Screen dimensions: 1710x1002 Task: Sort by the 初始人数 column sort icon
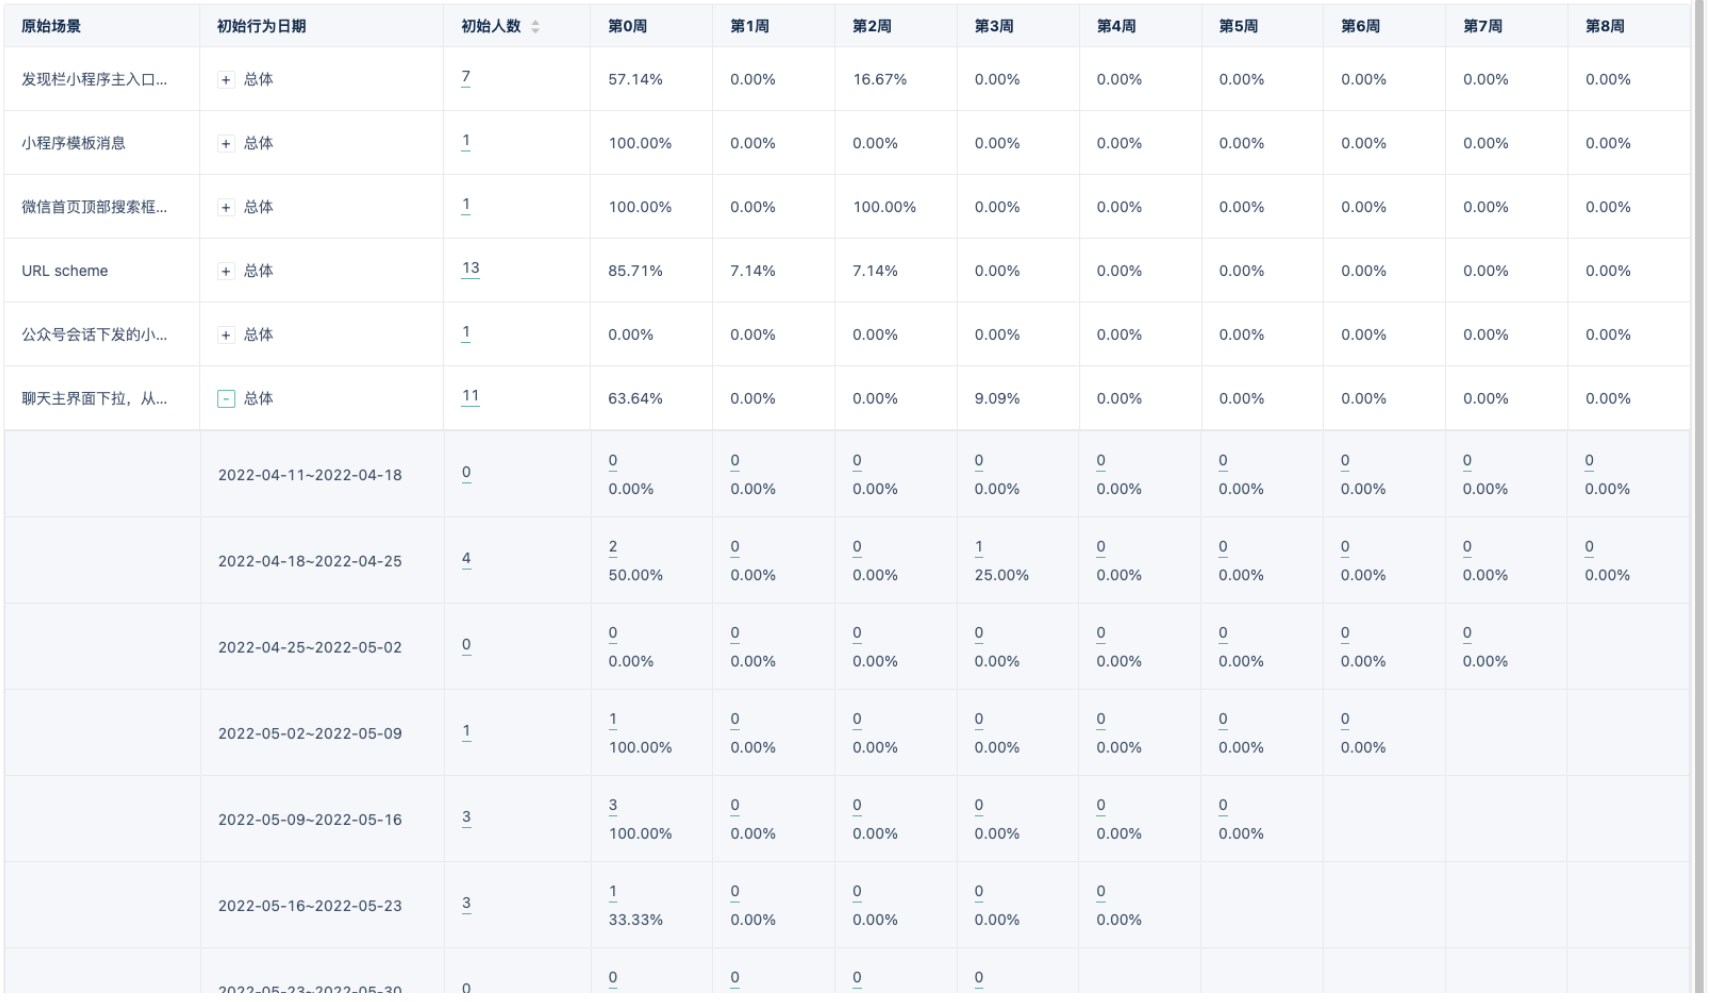535,27
